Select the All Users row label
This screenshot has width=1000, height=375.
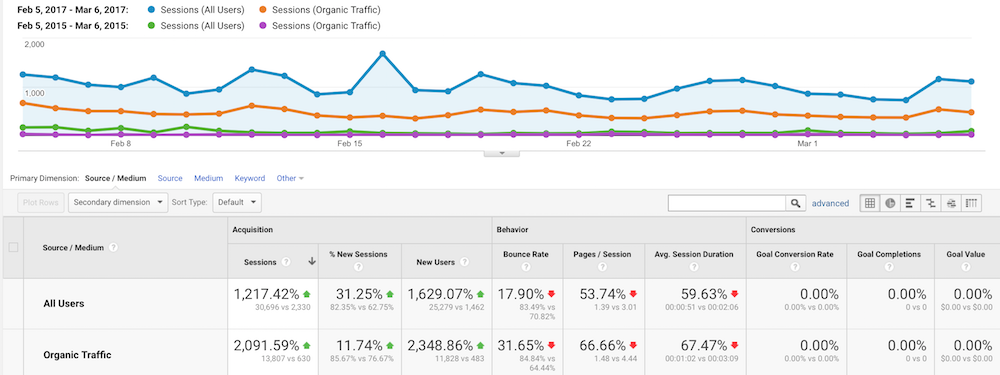(64, 304)
